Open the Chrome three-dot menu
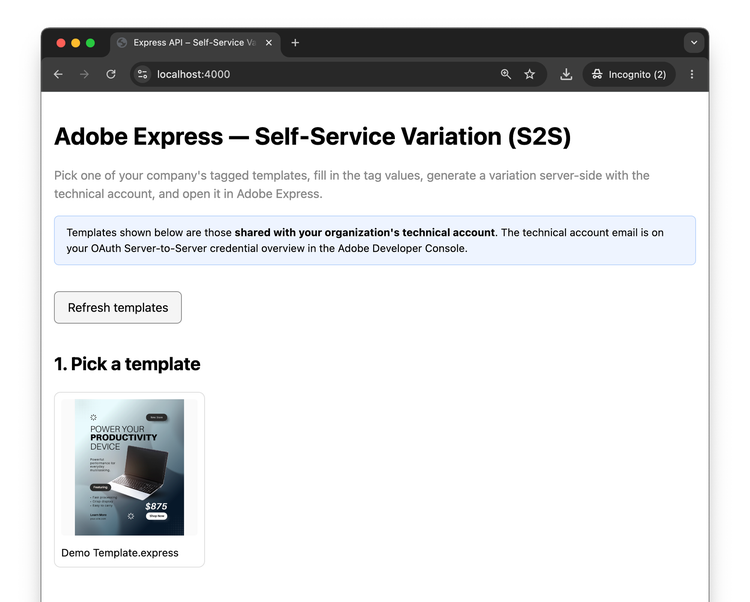This screenshot has width=750, height=602. pyautogui.click(x=692, y=74)
